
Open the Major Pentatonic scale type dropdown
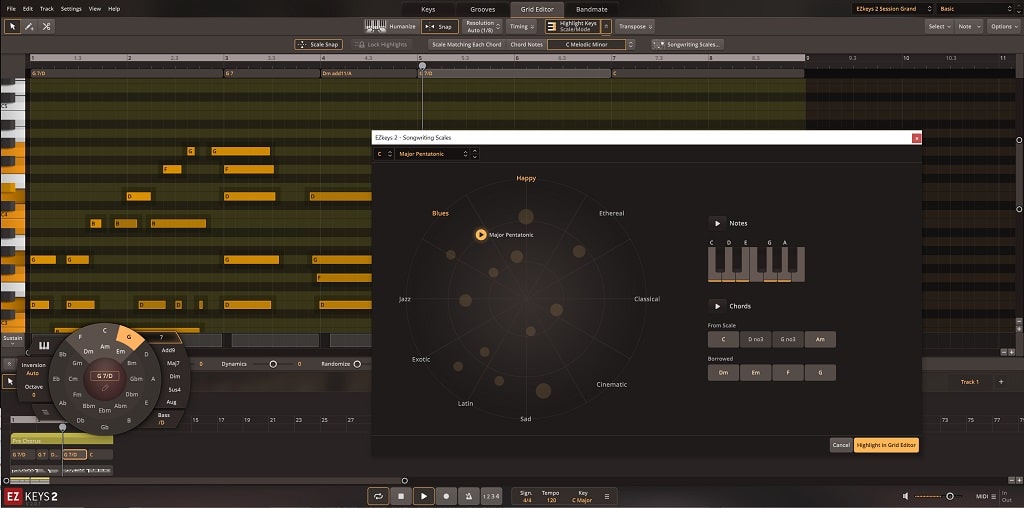click(432, 154)
